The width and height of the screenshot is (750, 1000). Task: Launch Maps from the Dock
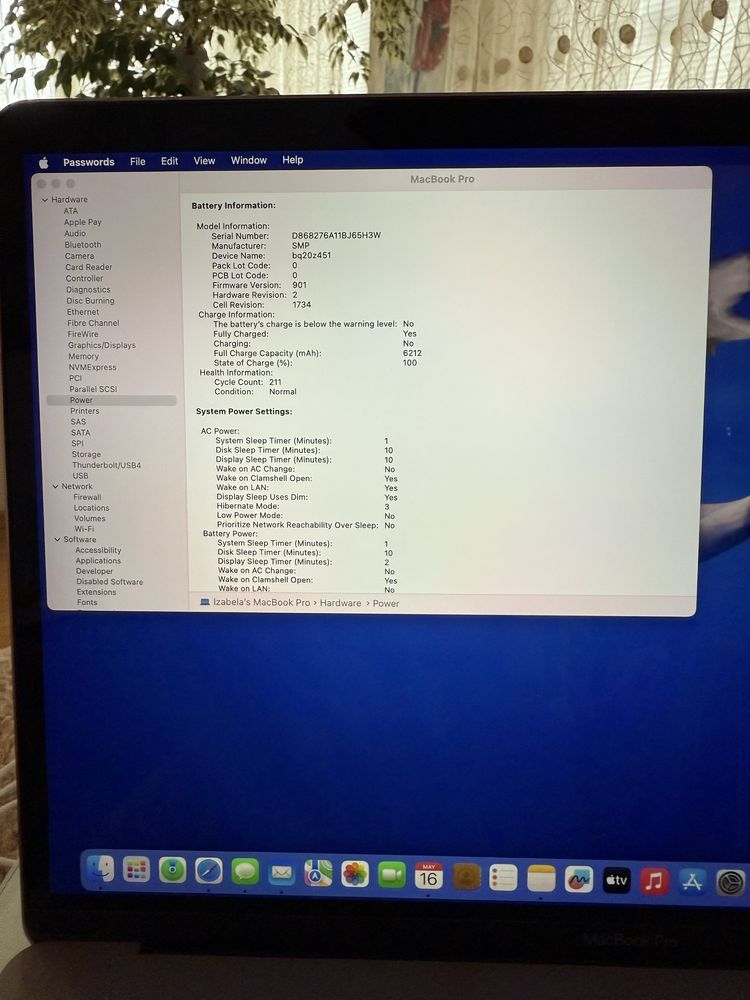318,873
